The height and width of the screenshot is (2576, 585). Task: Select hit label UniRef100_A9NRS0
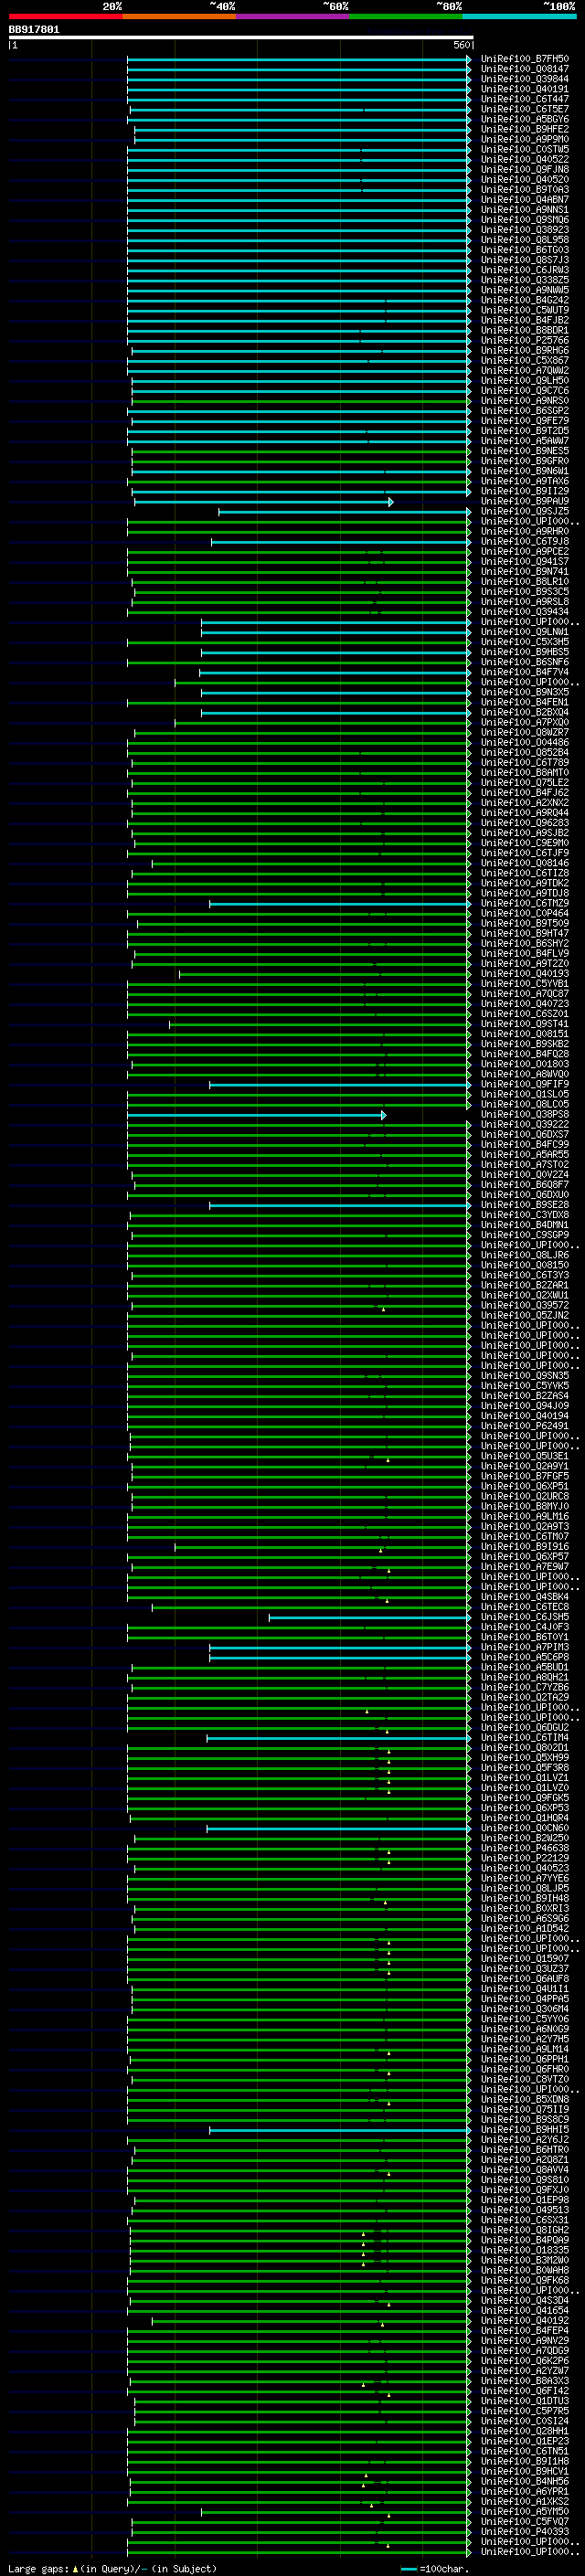point(524,401)
